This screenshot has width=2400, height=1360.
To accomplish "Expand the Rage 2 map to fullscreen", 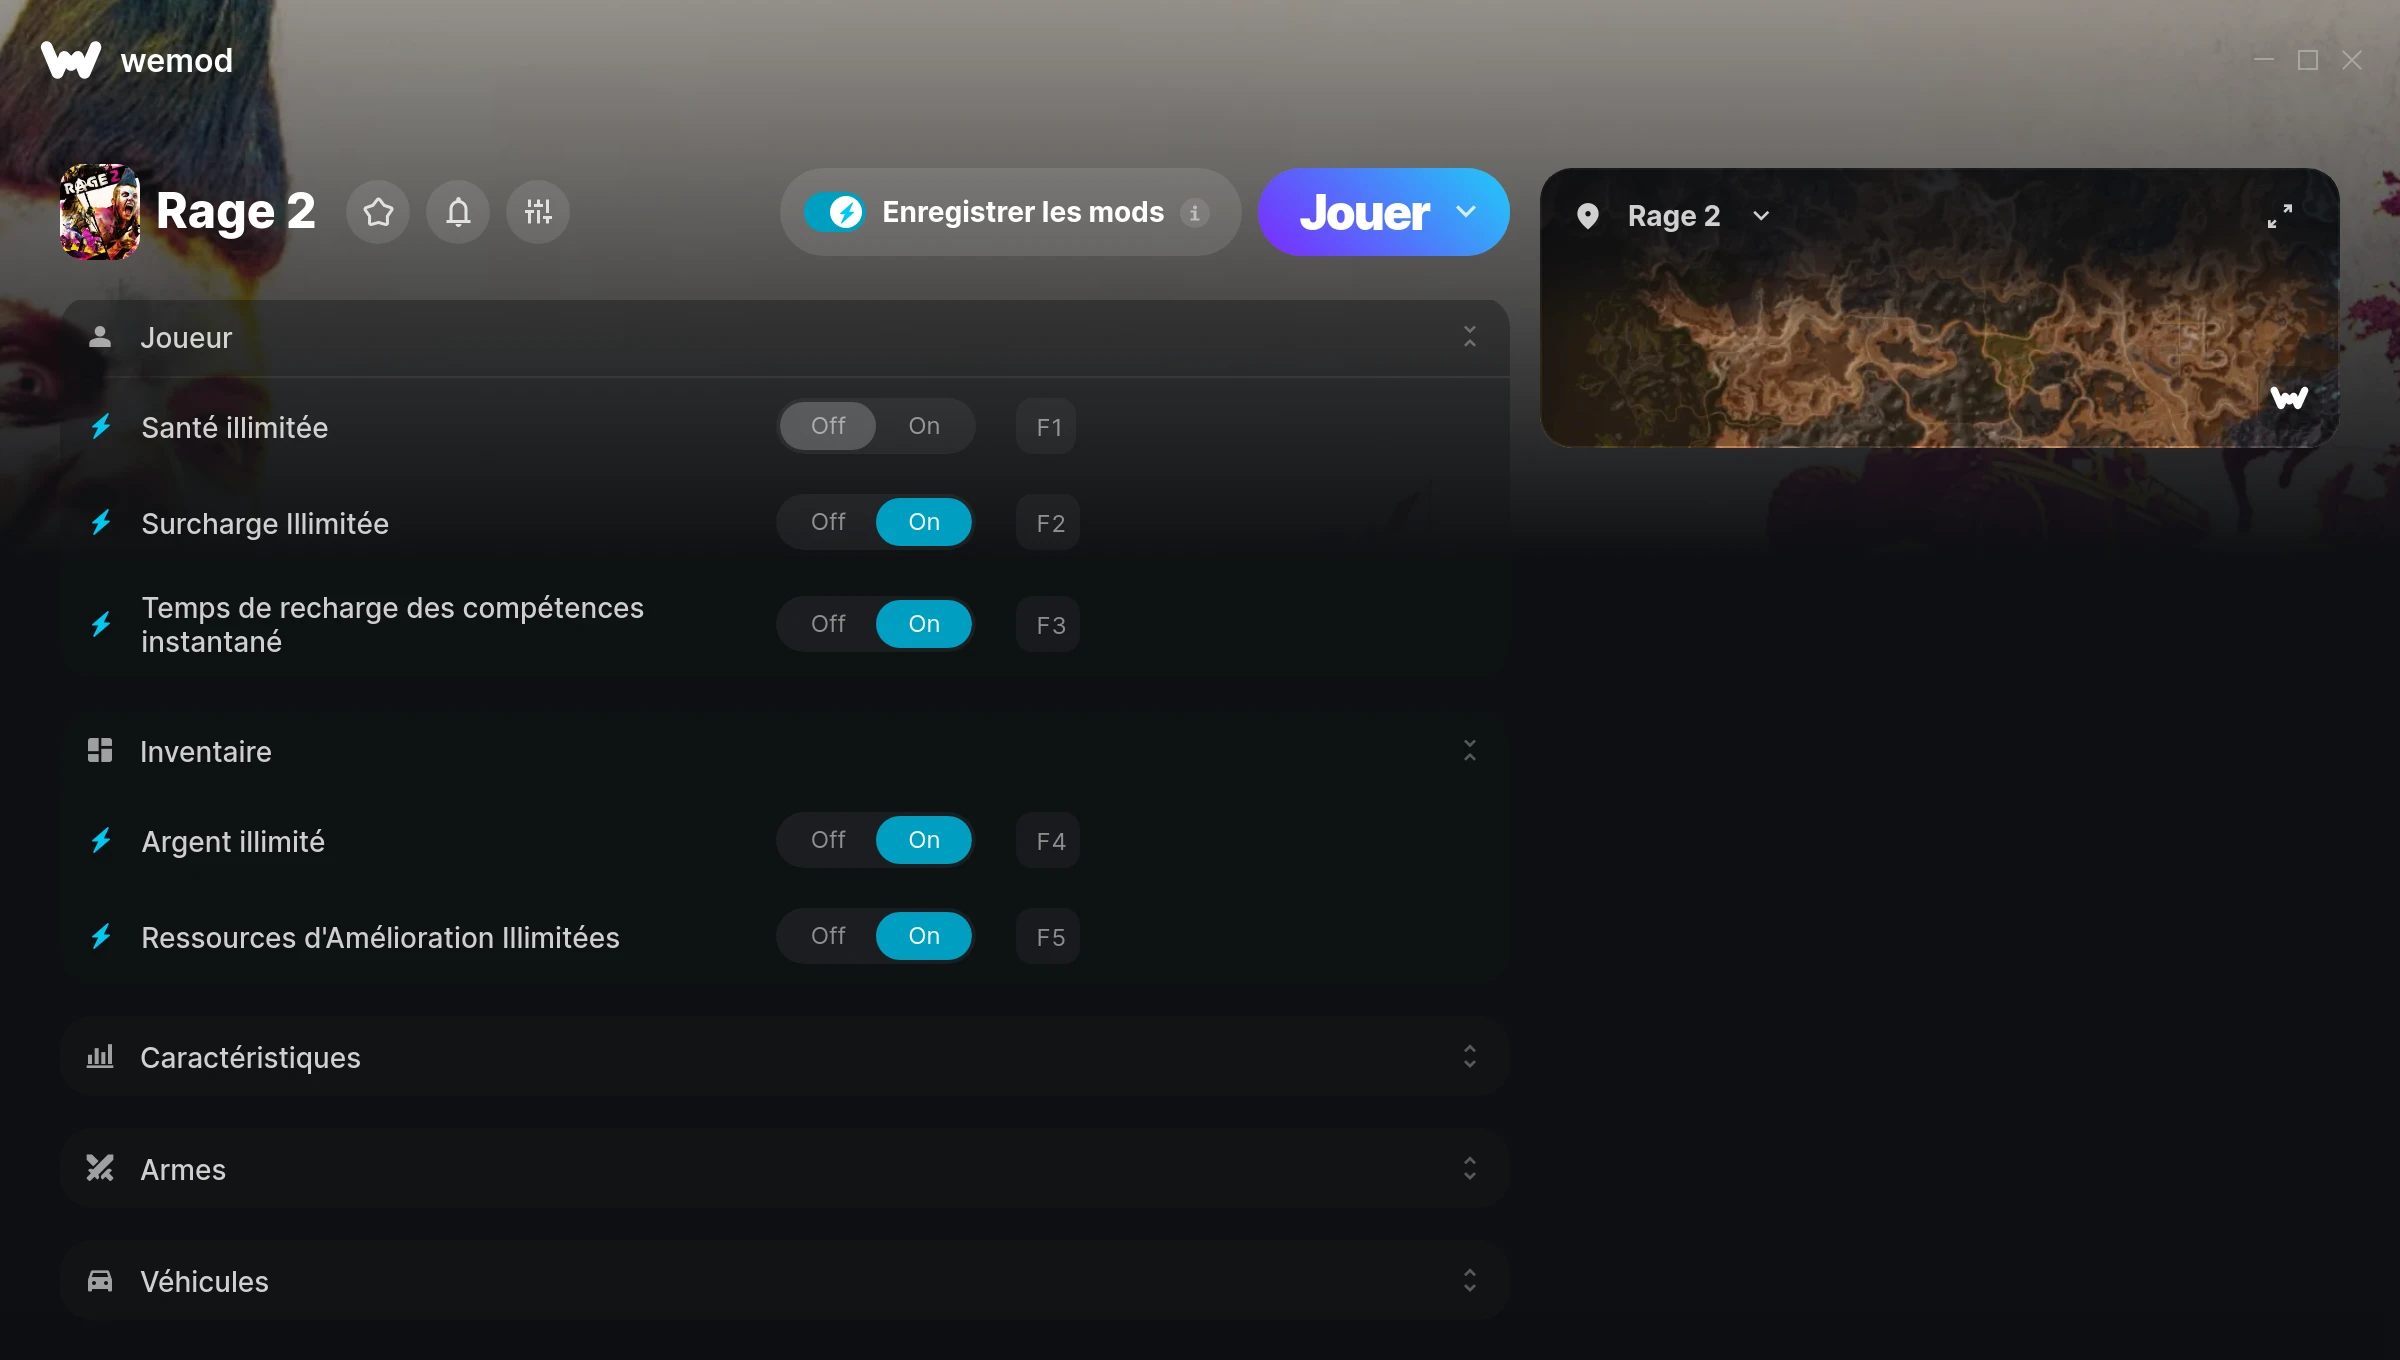I will click(2280, 216).
